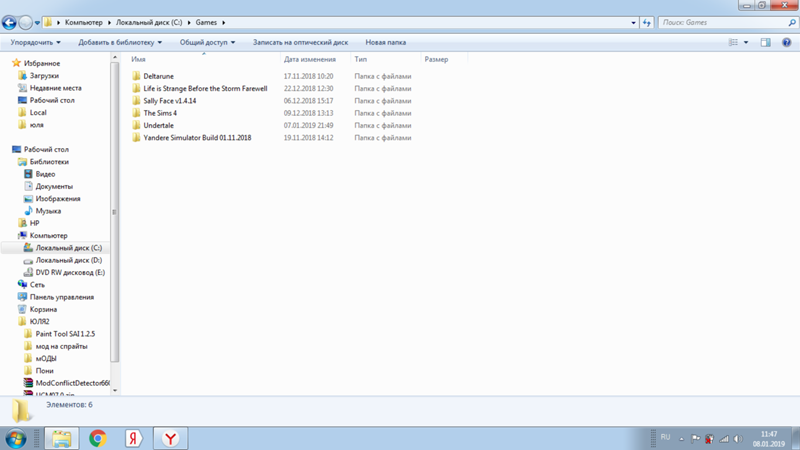Screen dimensions: 800x450
Task: Click date 17.11.2018 10:20 cell
Action: [x=308, y=76]
